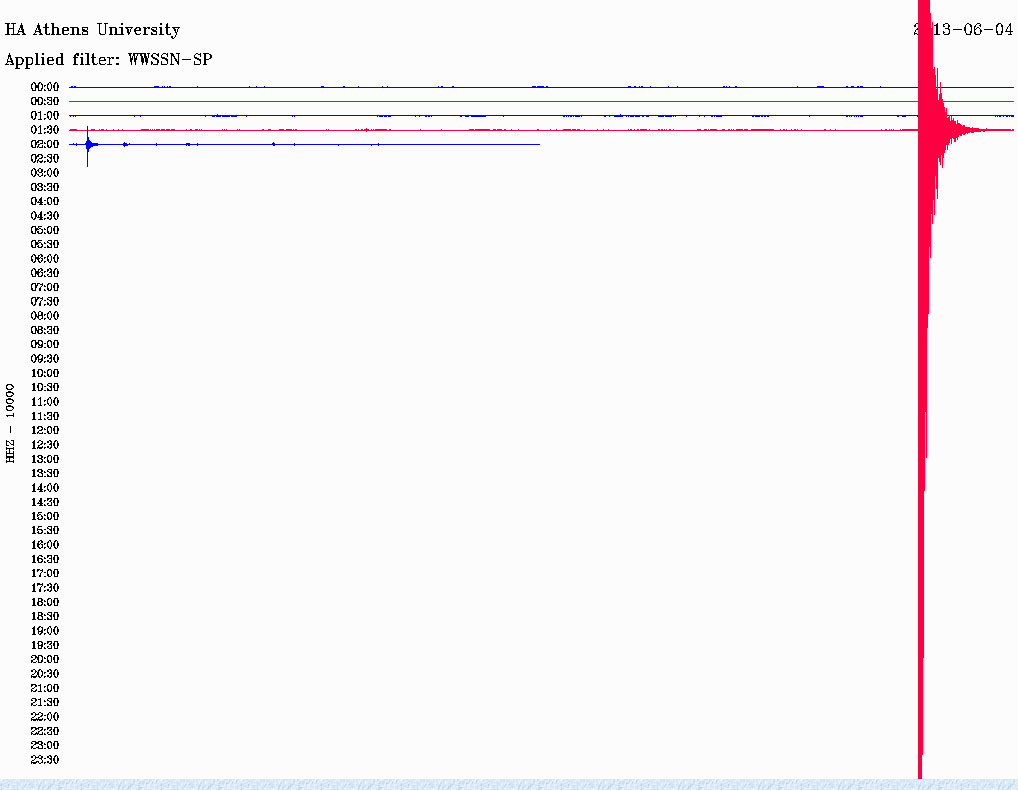This screenshot has width=1018, height=790.
Task: Select the 18:00 time label
Action: (45, 602)
